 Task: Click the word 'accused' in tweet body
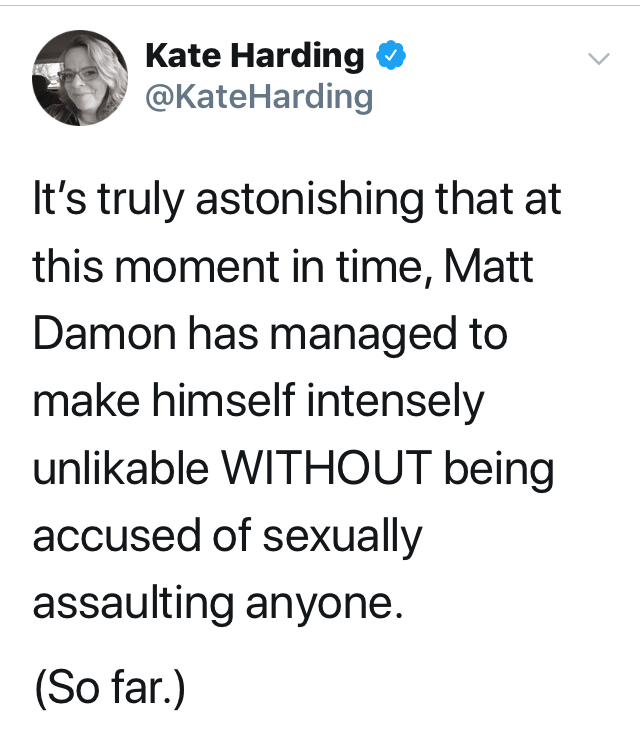click(117, 536)
